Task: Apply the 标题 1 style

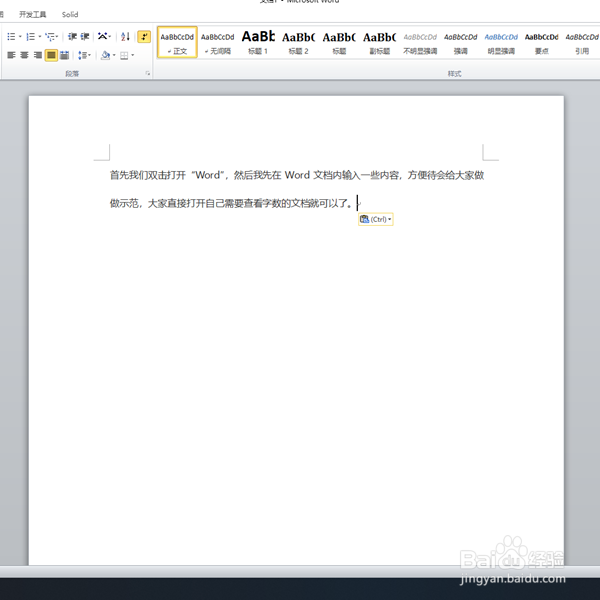Action: [x=258, y=42]
